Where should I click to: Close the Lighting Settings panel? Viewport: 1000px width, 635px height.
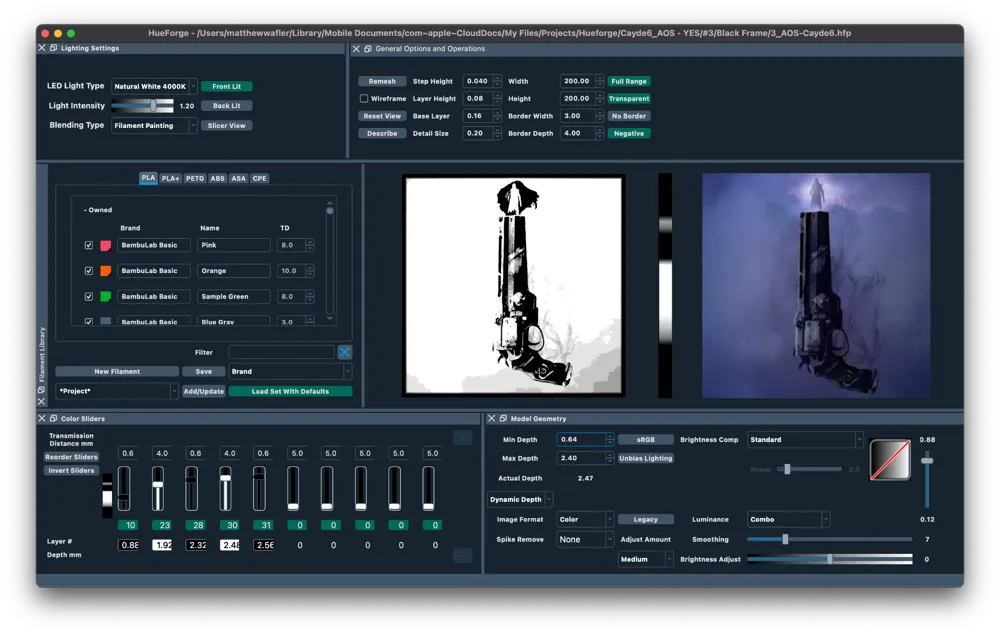[42, 48]
